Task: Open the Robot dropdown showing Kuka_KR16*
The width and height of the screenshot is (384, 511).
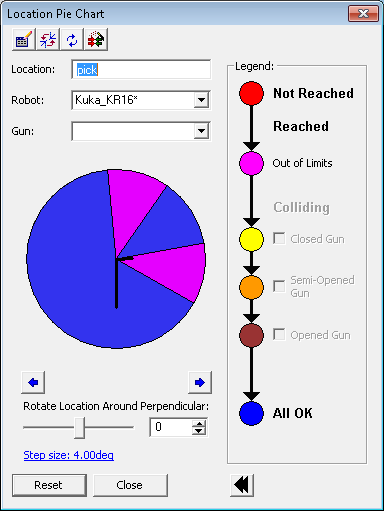Action: point(201,100)
